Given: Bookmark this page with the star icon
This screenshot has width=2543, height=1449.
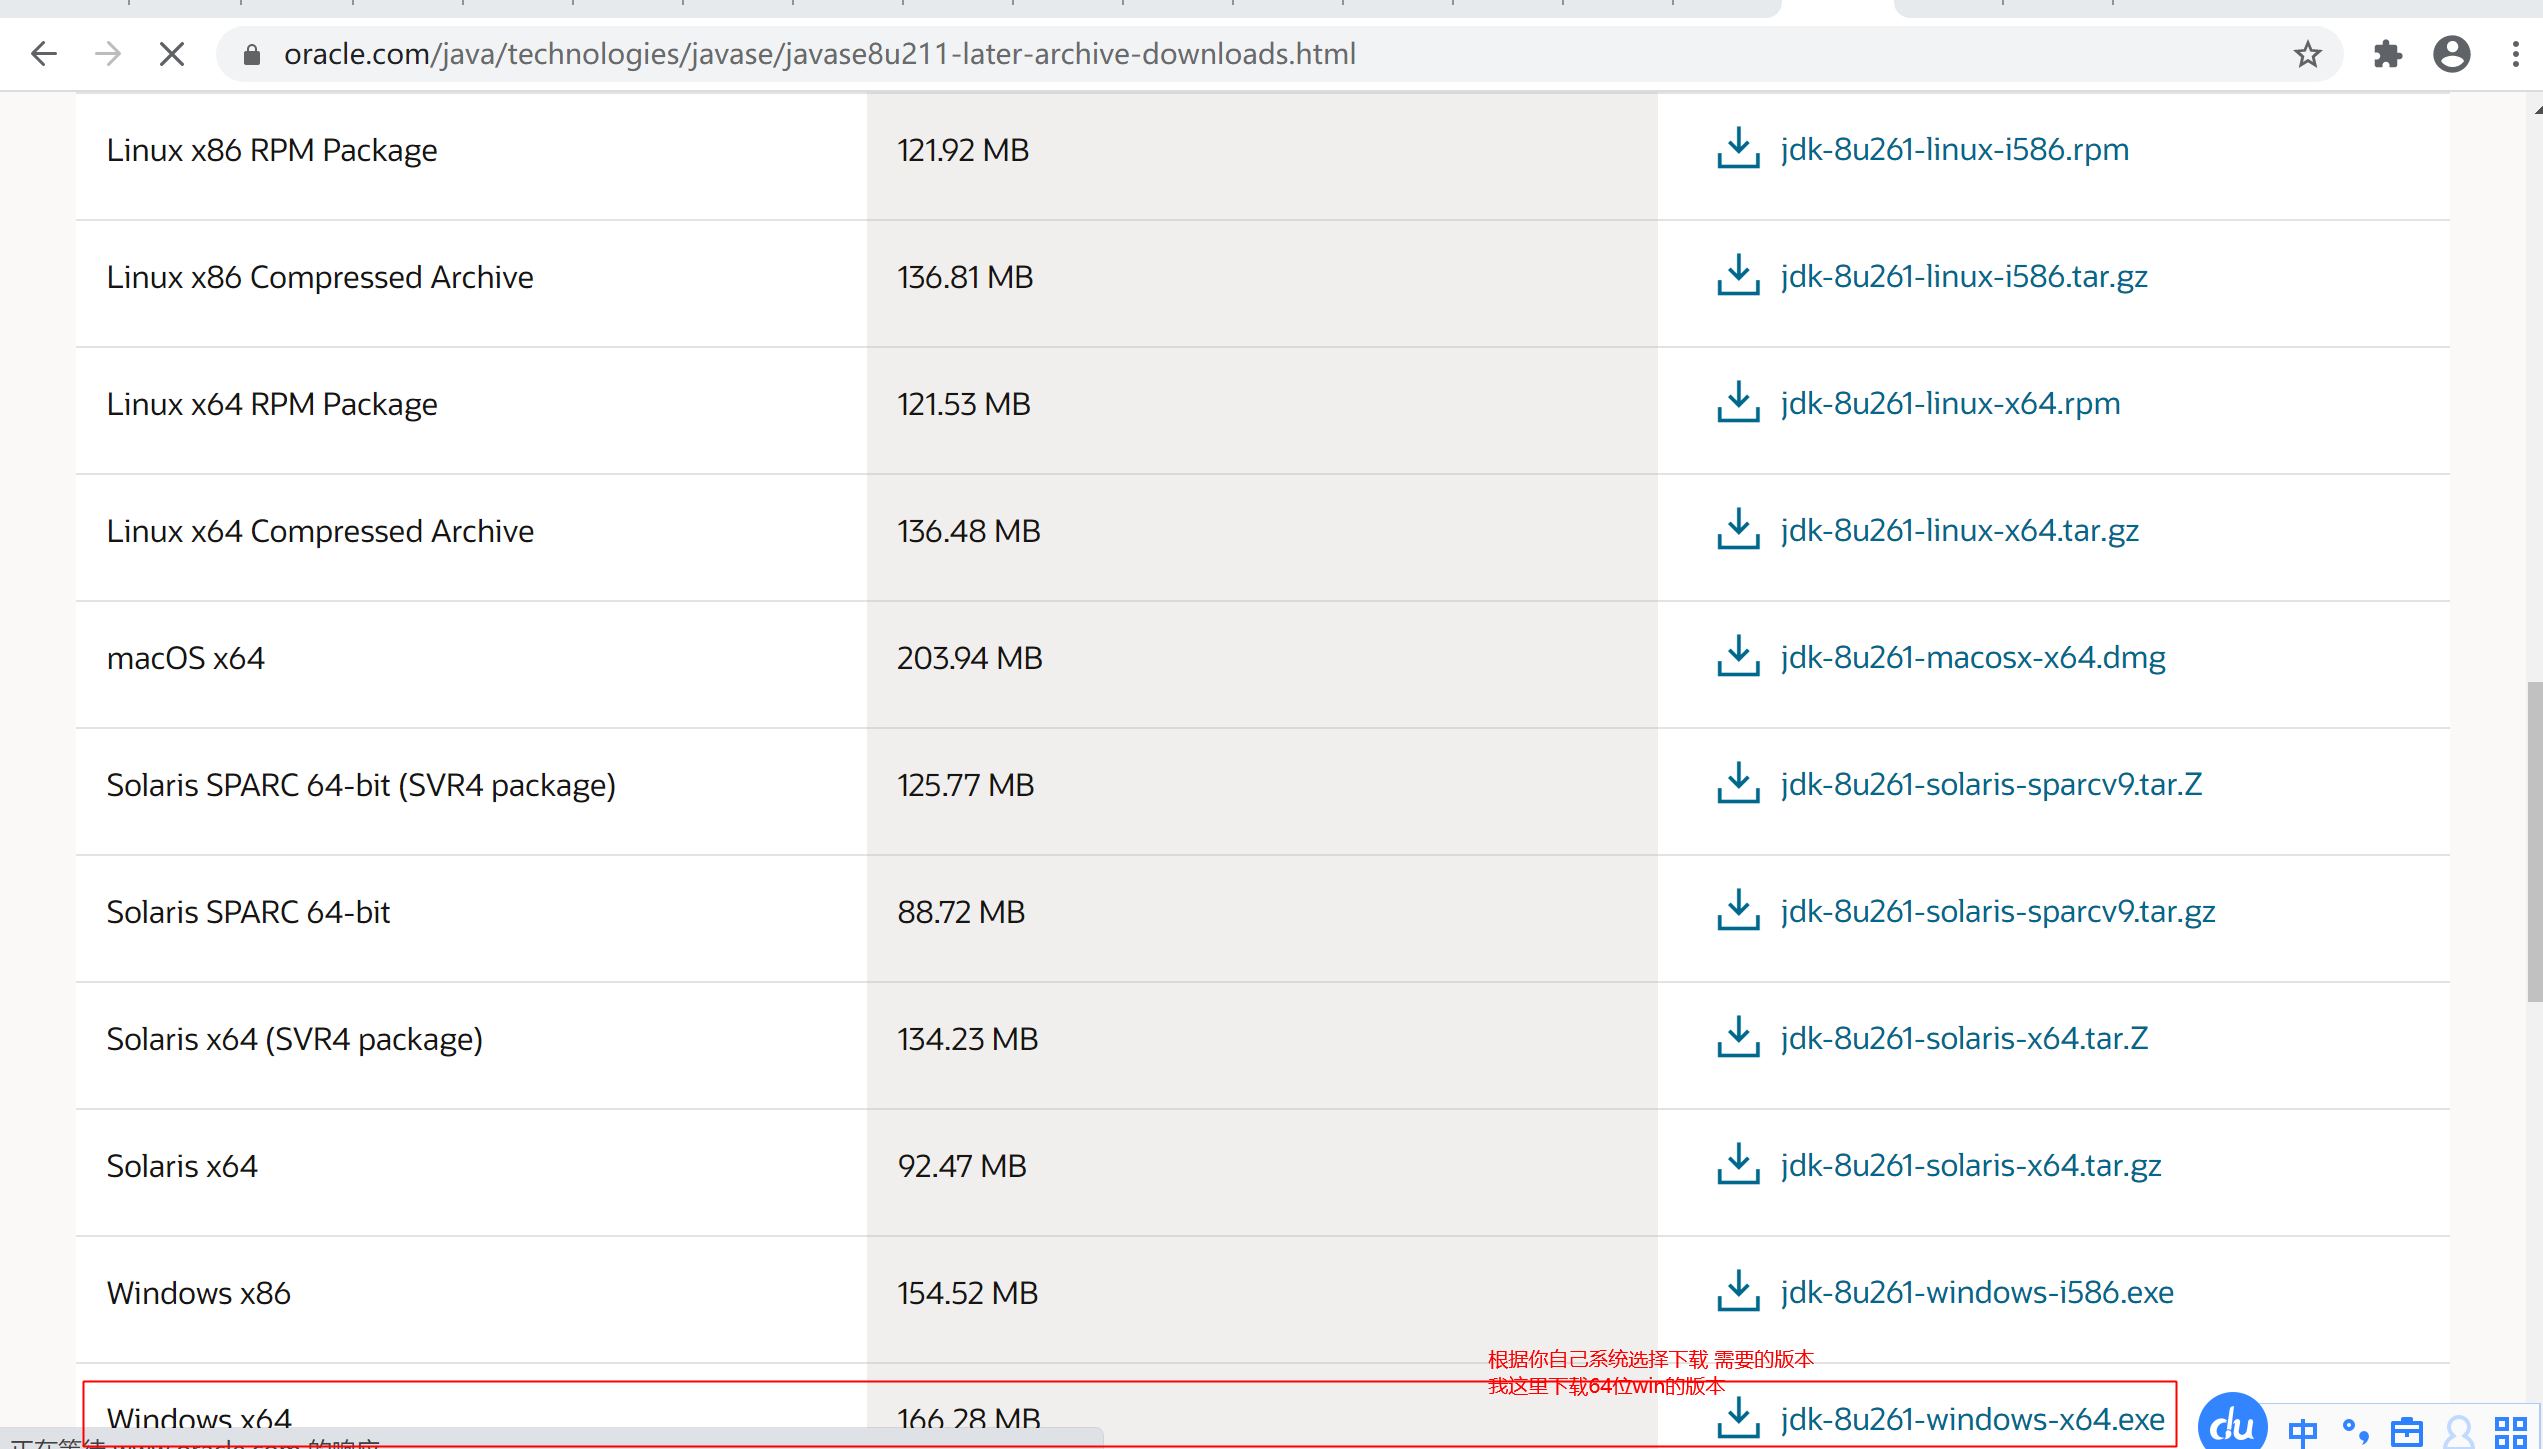Looking at the screenshot, I should tap(2307, 54).
